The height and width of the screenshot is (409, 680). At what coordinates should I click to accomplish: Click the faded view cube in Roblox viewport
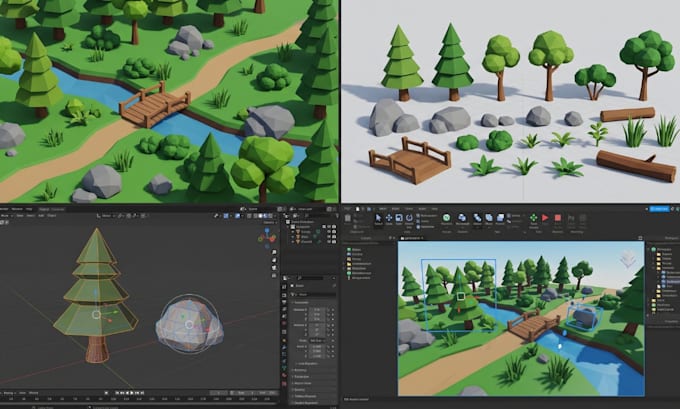(628, 259)
